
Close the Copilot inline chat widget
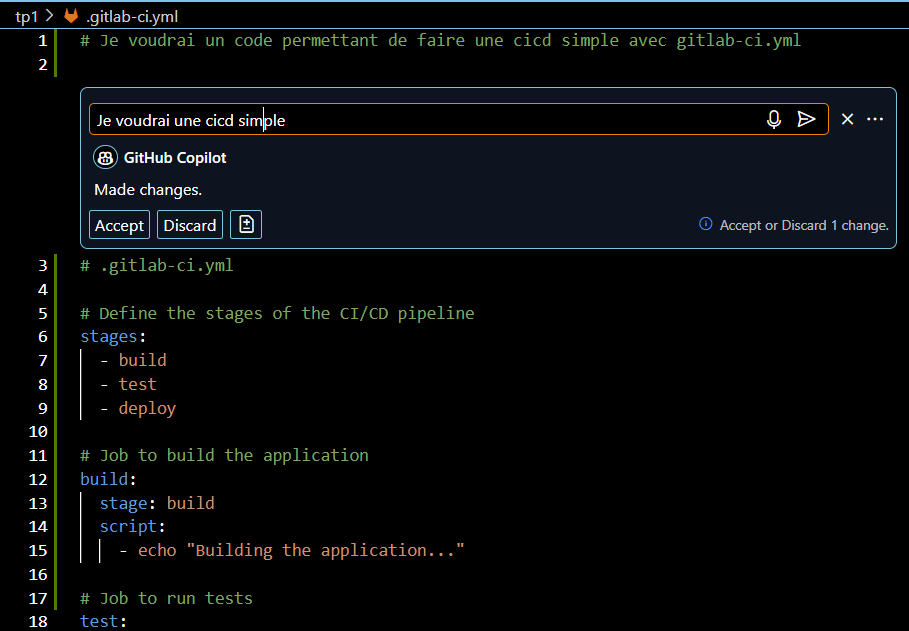tap(847, 119)
